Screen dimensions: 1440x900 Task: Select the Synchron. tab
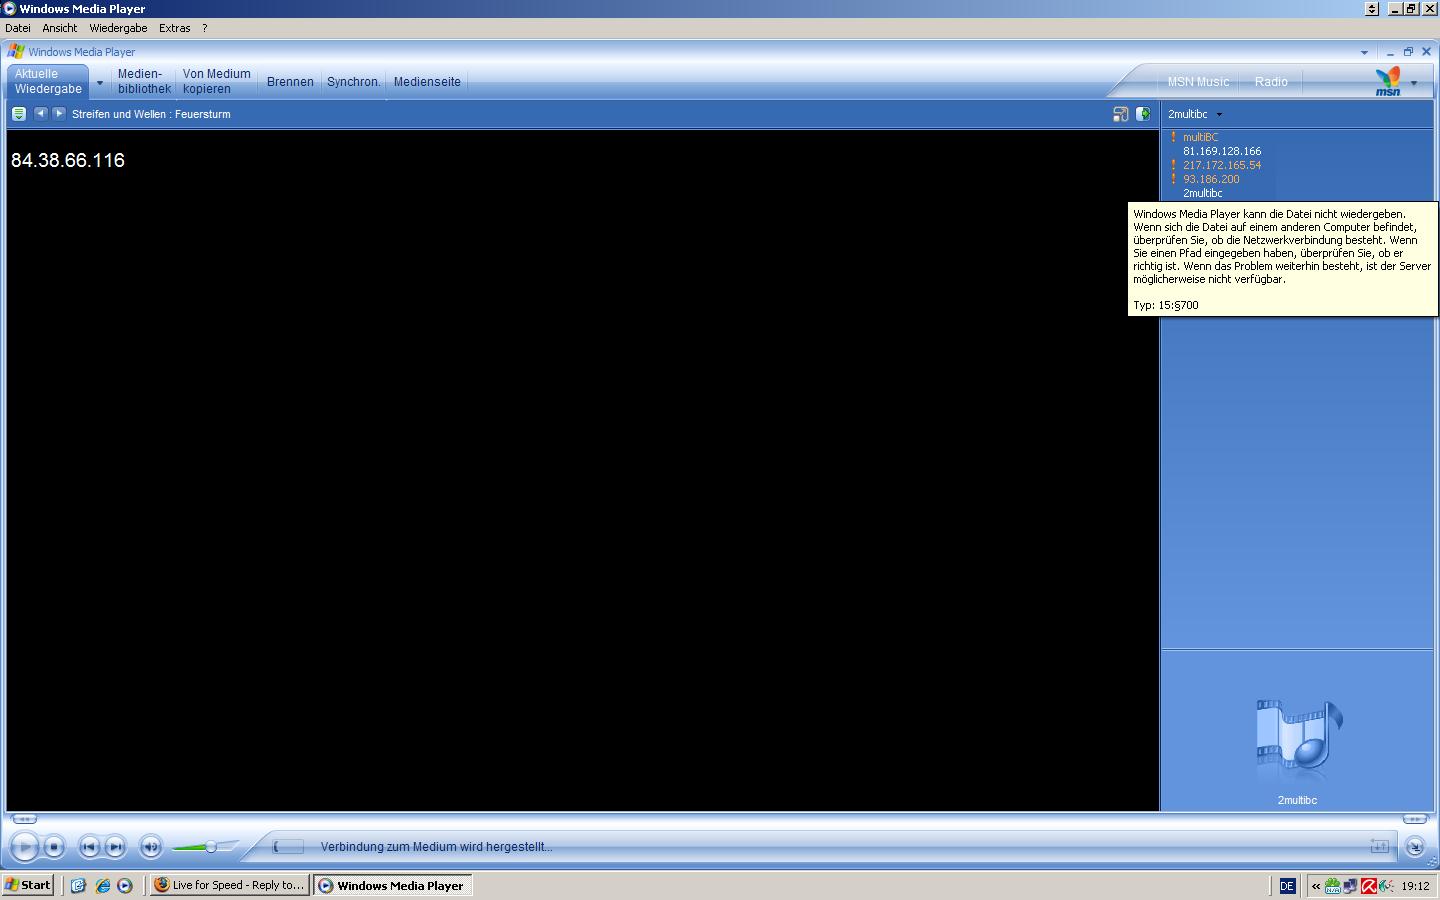(x=354, y=82)
